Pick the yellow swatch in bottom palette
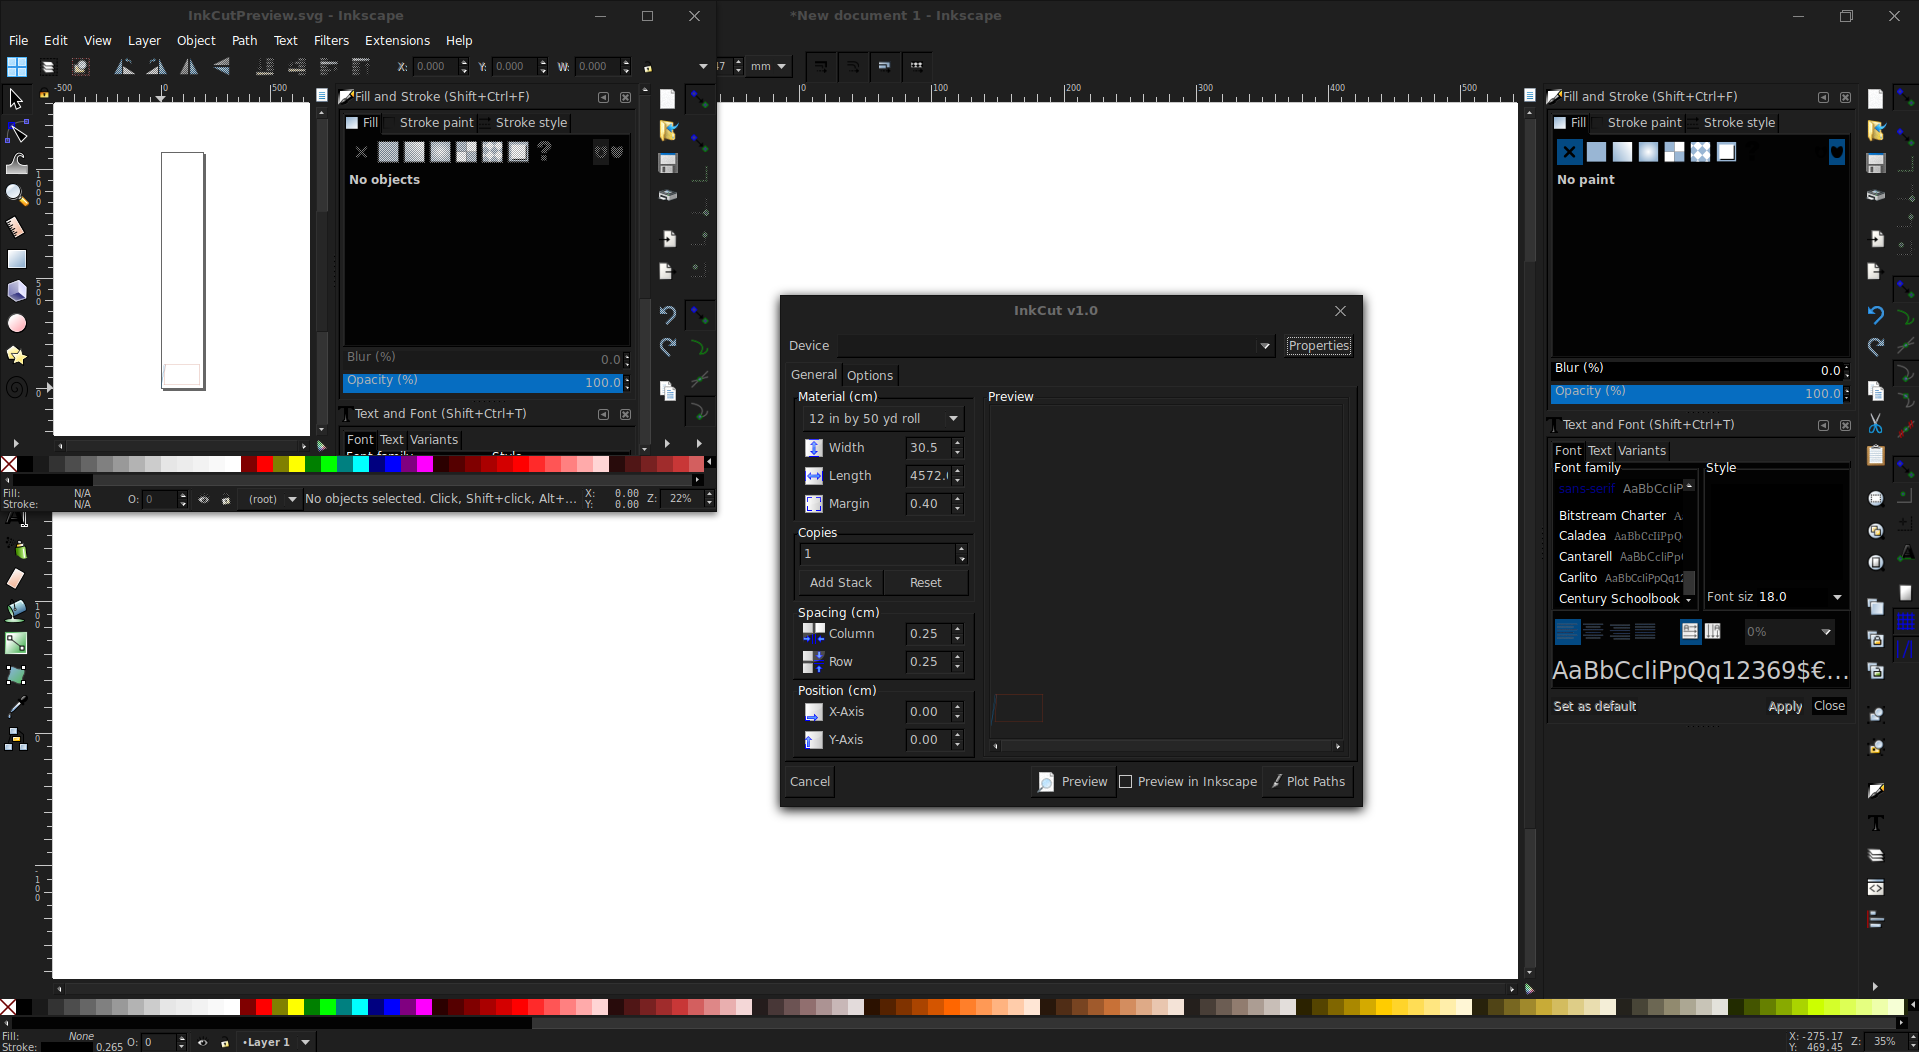Screen dimensions: 1919x1052 296,1007
